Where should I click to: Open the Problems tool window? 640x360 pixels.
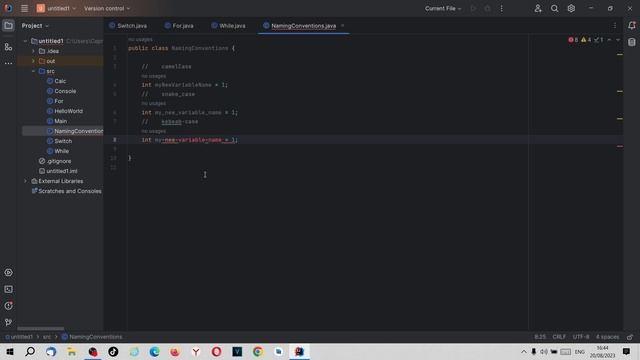point(8,306)
